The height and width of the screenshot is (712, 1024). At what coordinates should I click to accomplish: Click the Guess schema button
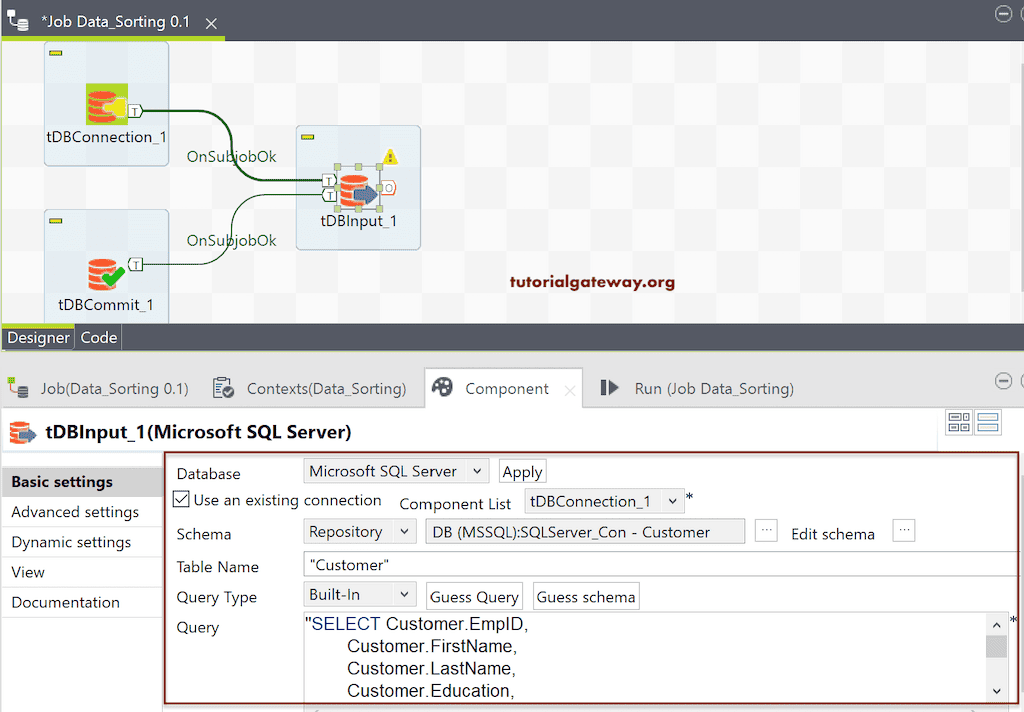(586, 596)
